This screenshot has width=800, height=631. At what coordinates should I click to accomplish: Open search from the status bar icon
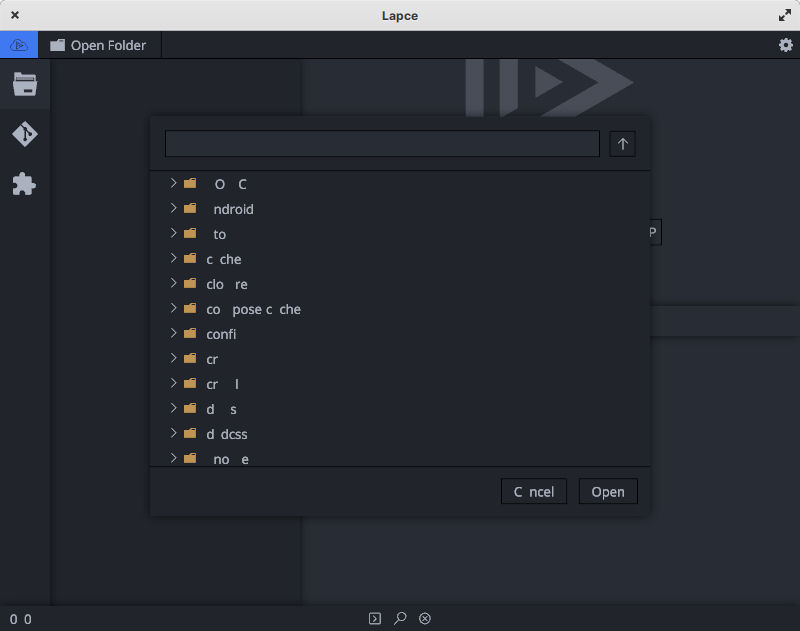click(x=400, y=618)
